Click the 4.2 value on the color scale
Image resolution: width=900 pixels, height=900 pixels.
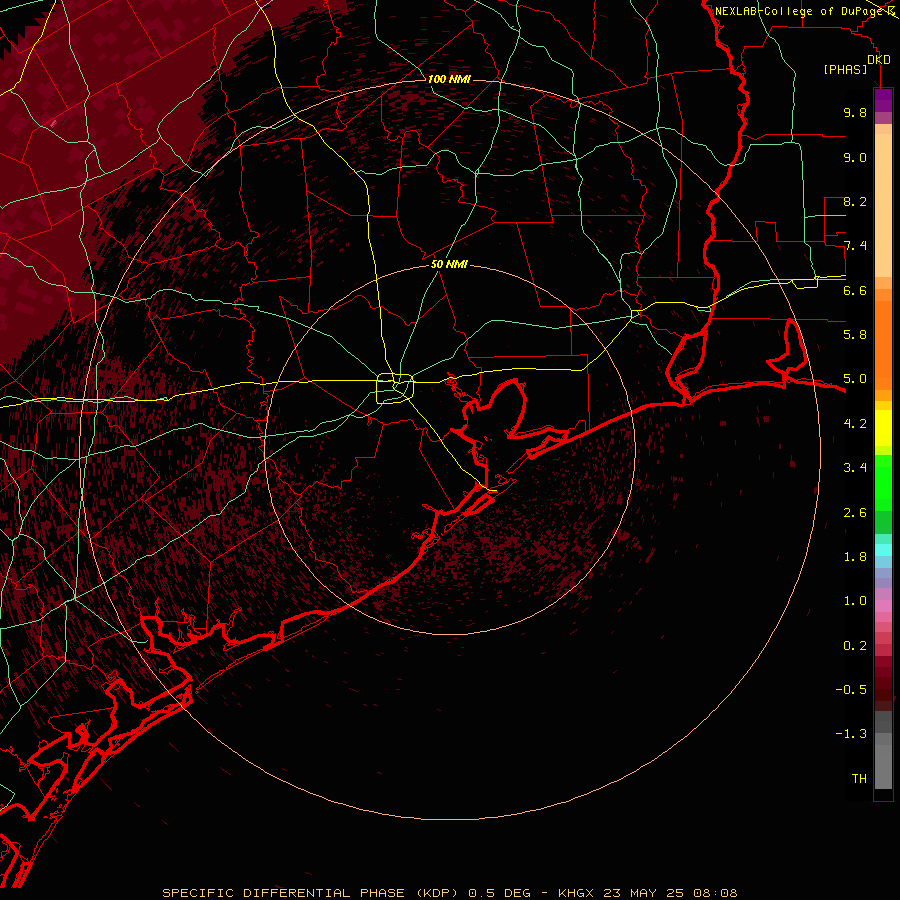point(855,424)
